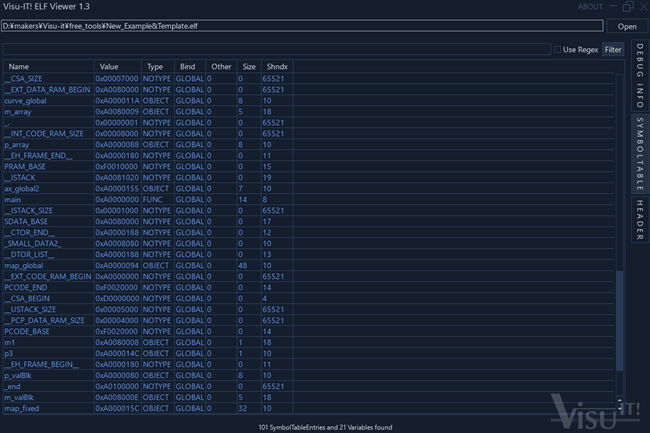
Task: Select the __ISTACK_SIZE row
Action: [308, 210]
